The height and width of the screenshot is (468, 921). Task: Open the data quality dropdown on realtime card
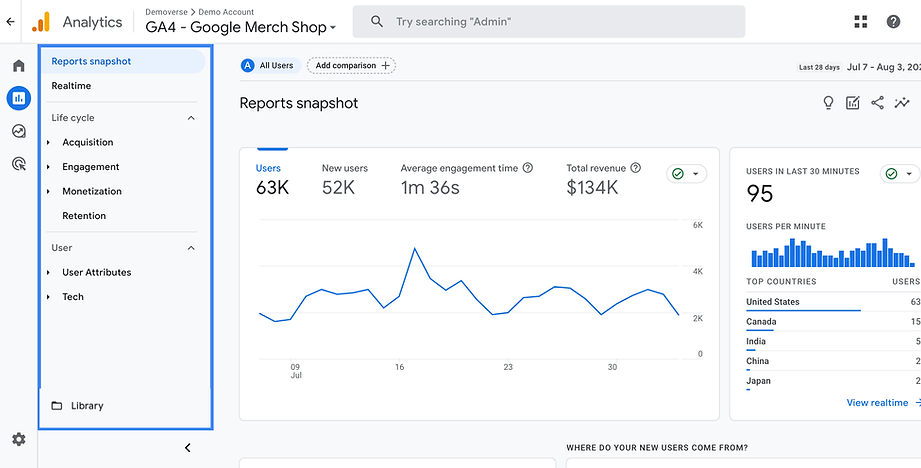(x=900, y=174)
